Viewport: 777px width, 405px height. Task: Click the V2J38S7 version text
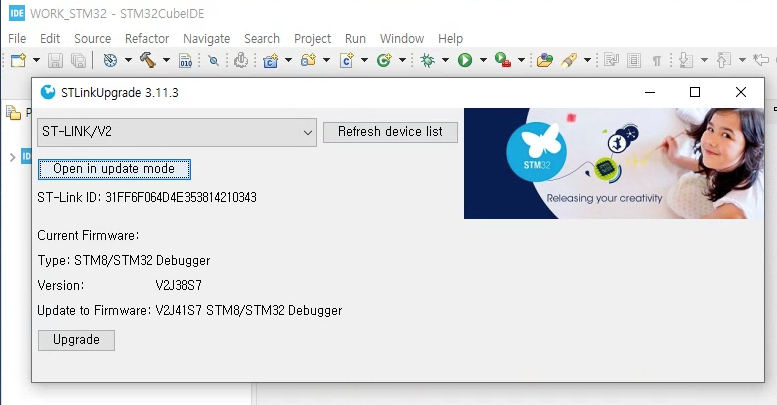point(178,286)
